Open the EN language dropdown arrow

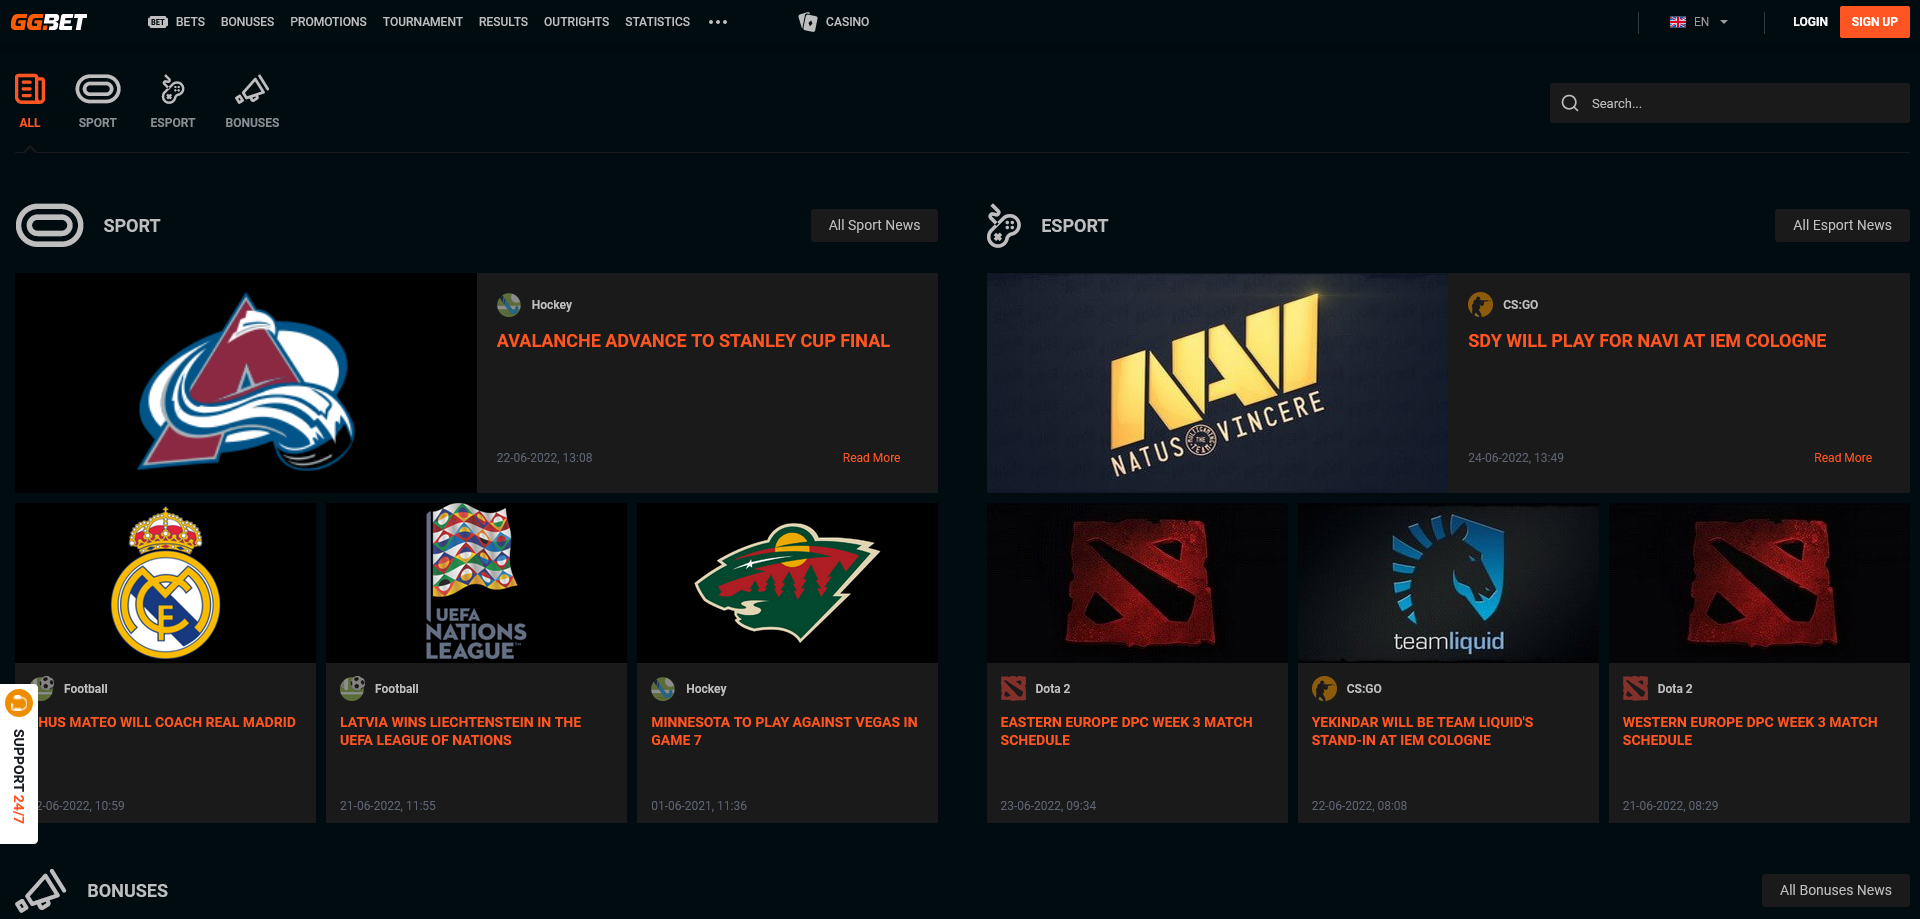1724,22
